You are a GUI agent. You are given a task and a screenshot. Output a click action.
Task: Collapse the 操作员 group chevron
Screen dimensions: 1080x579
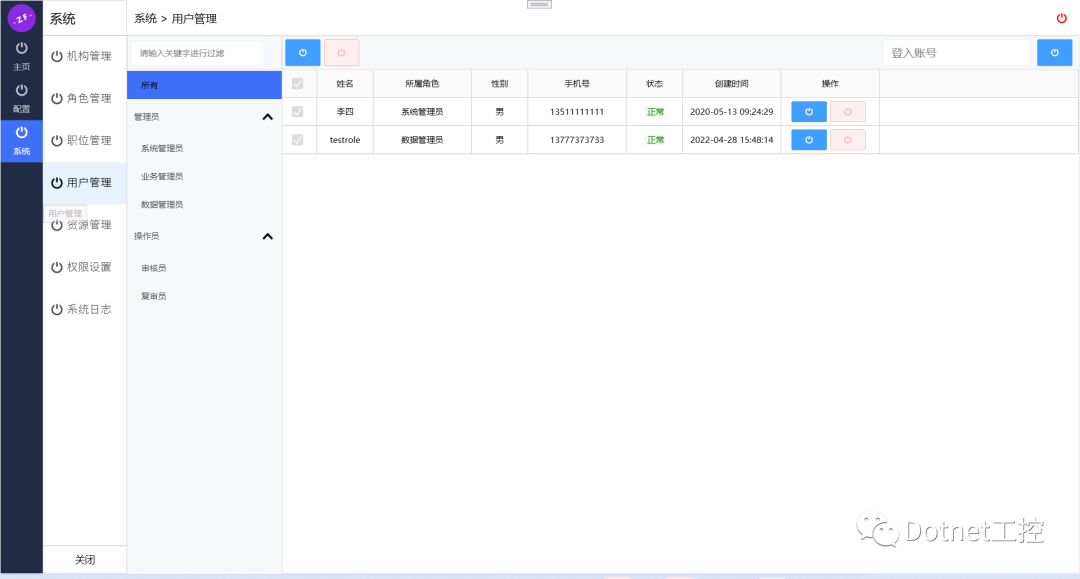pyautogui.click(x=268, y=236)
